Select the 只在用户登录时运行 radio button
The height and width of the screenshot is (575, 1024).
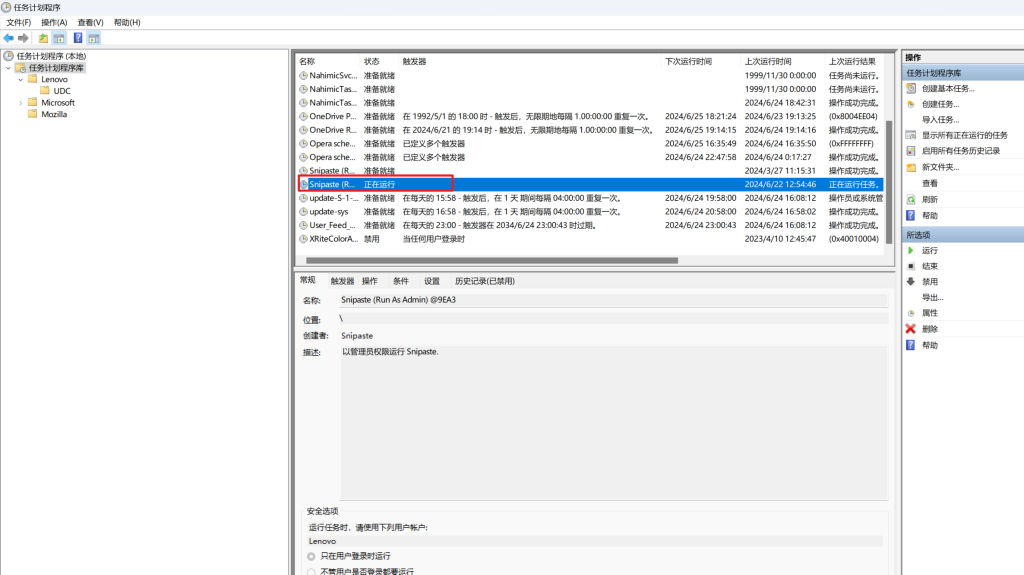(x=311, y=556)
